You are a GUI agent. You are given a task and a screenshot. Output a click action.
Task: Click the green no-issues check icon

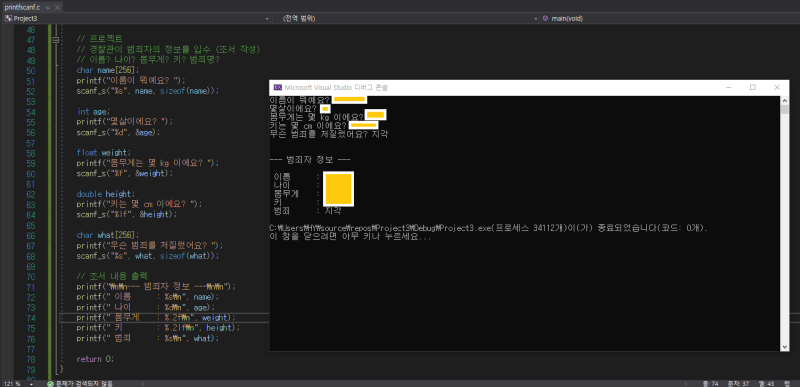[x=50, y=383]
